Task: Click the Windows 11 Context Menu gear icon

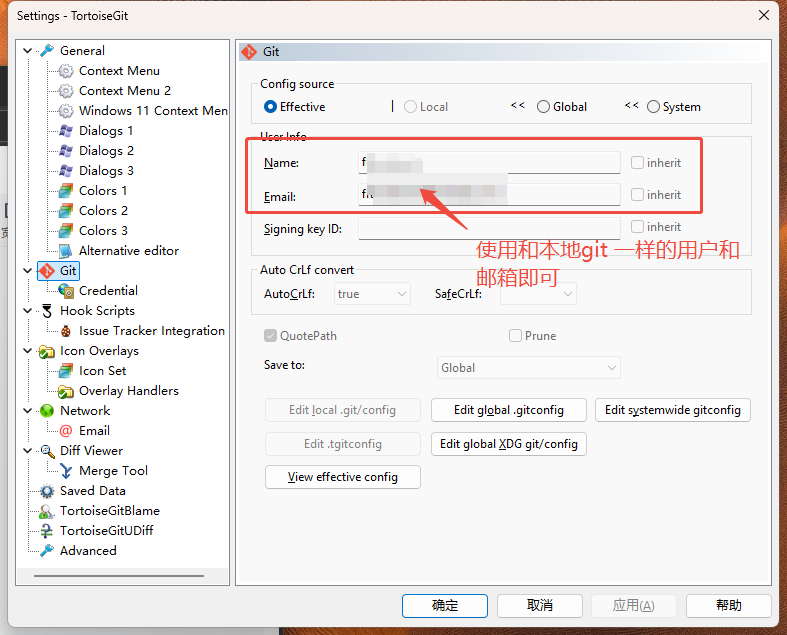Action: [66, 111]
